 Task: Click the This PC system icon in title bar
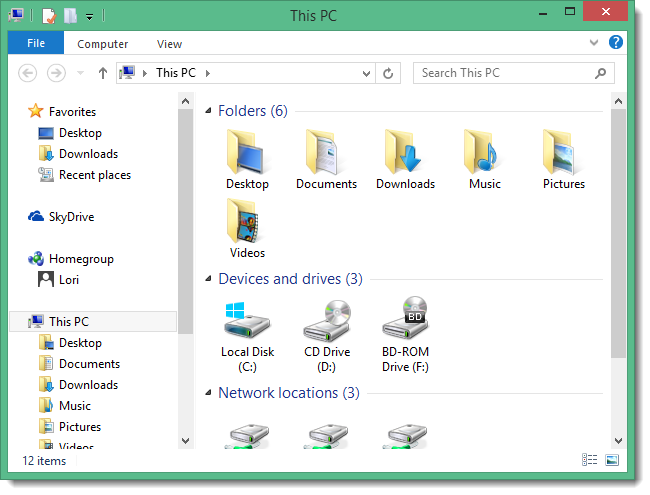coord(16,15)
